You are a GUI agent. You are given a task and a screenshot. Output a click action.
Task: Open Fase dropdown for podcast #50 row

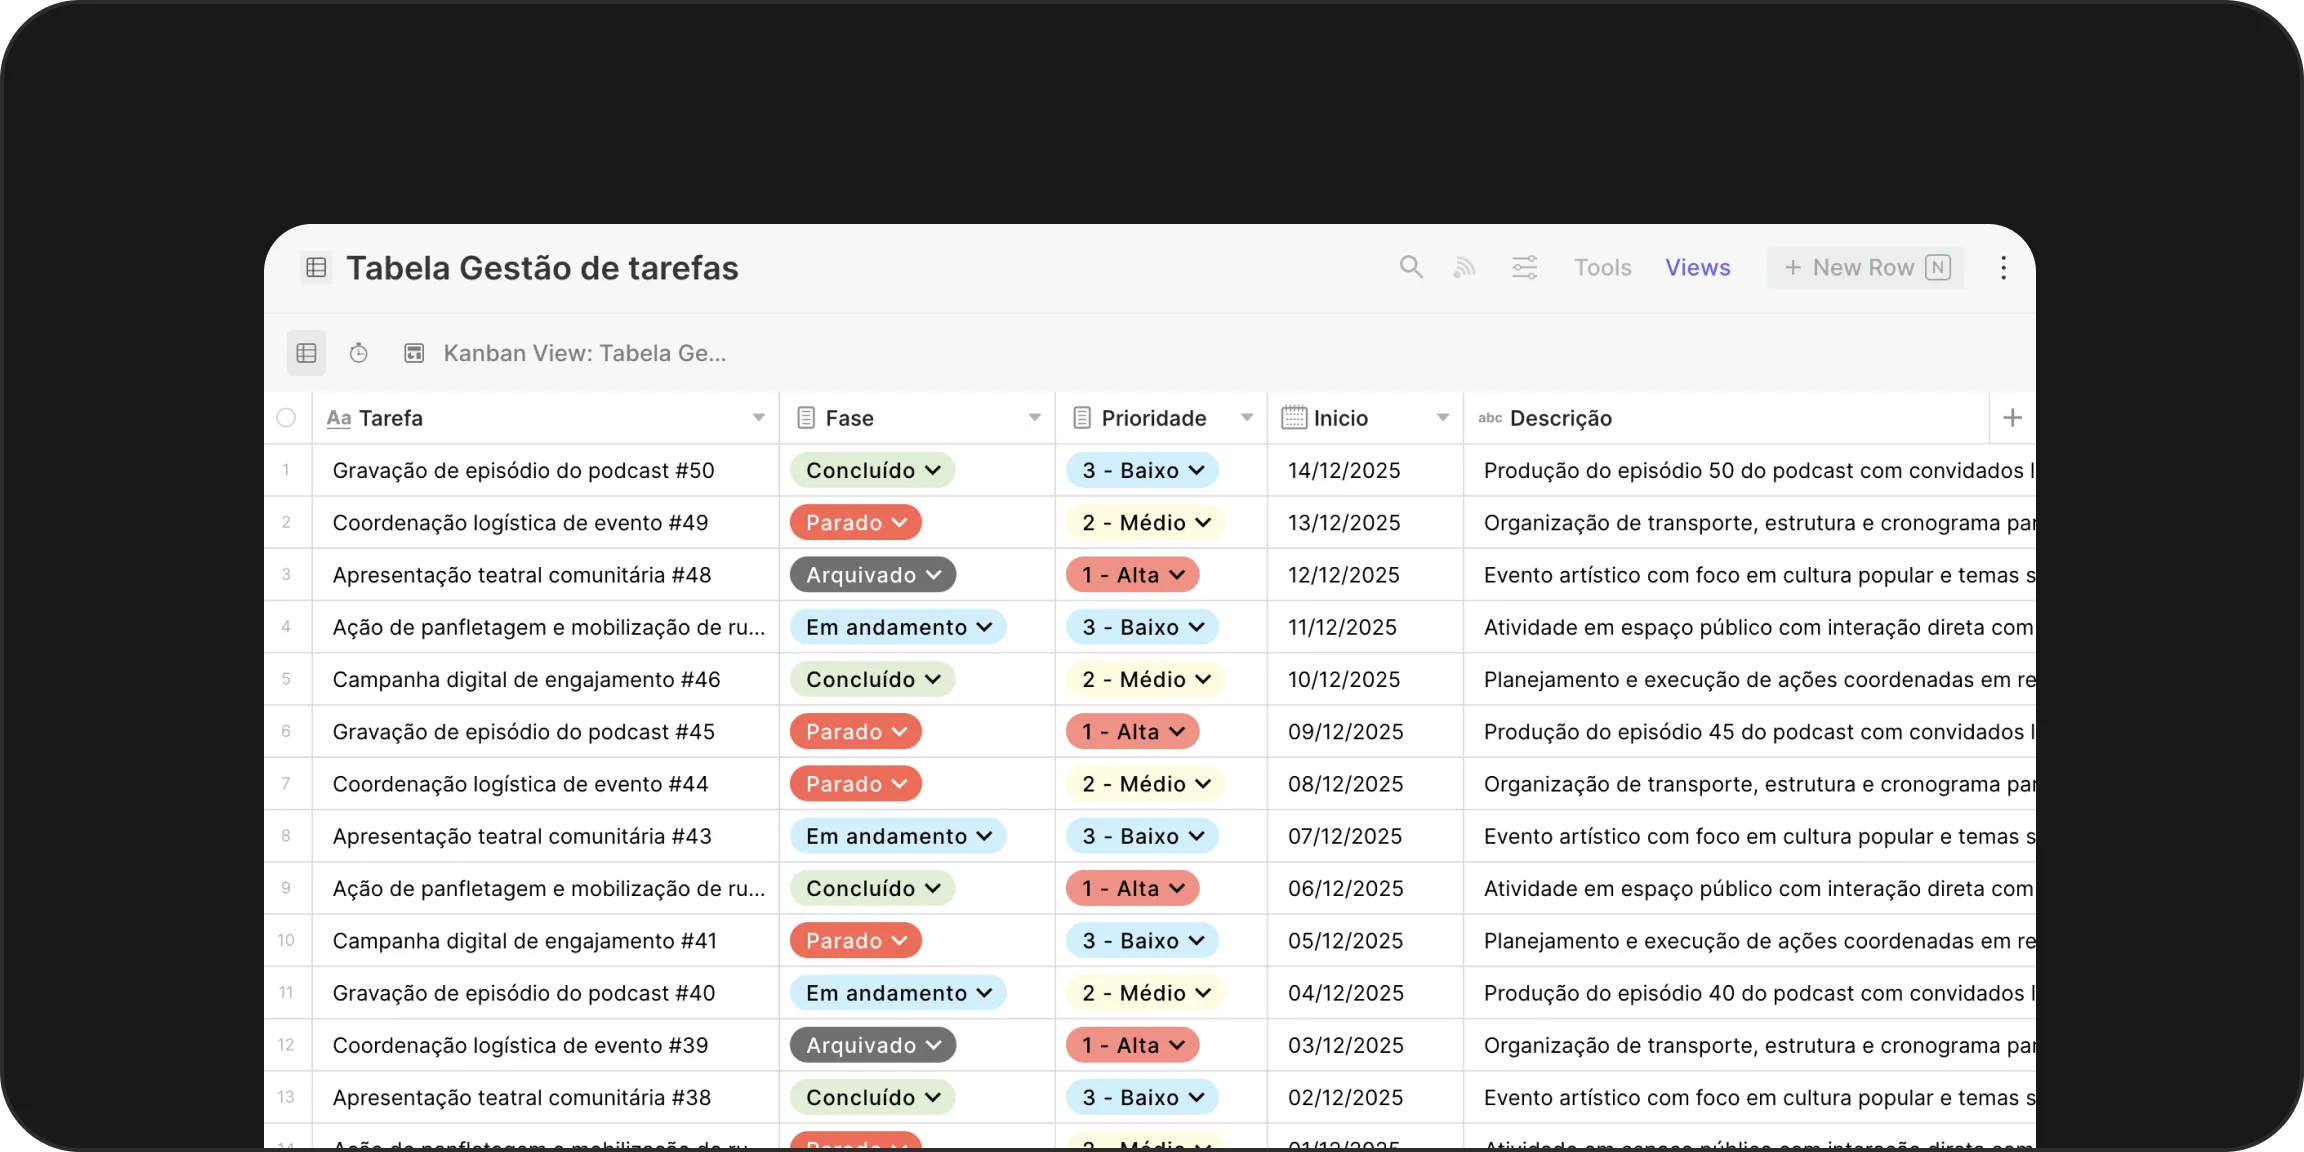872,470
